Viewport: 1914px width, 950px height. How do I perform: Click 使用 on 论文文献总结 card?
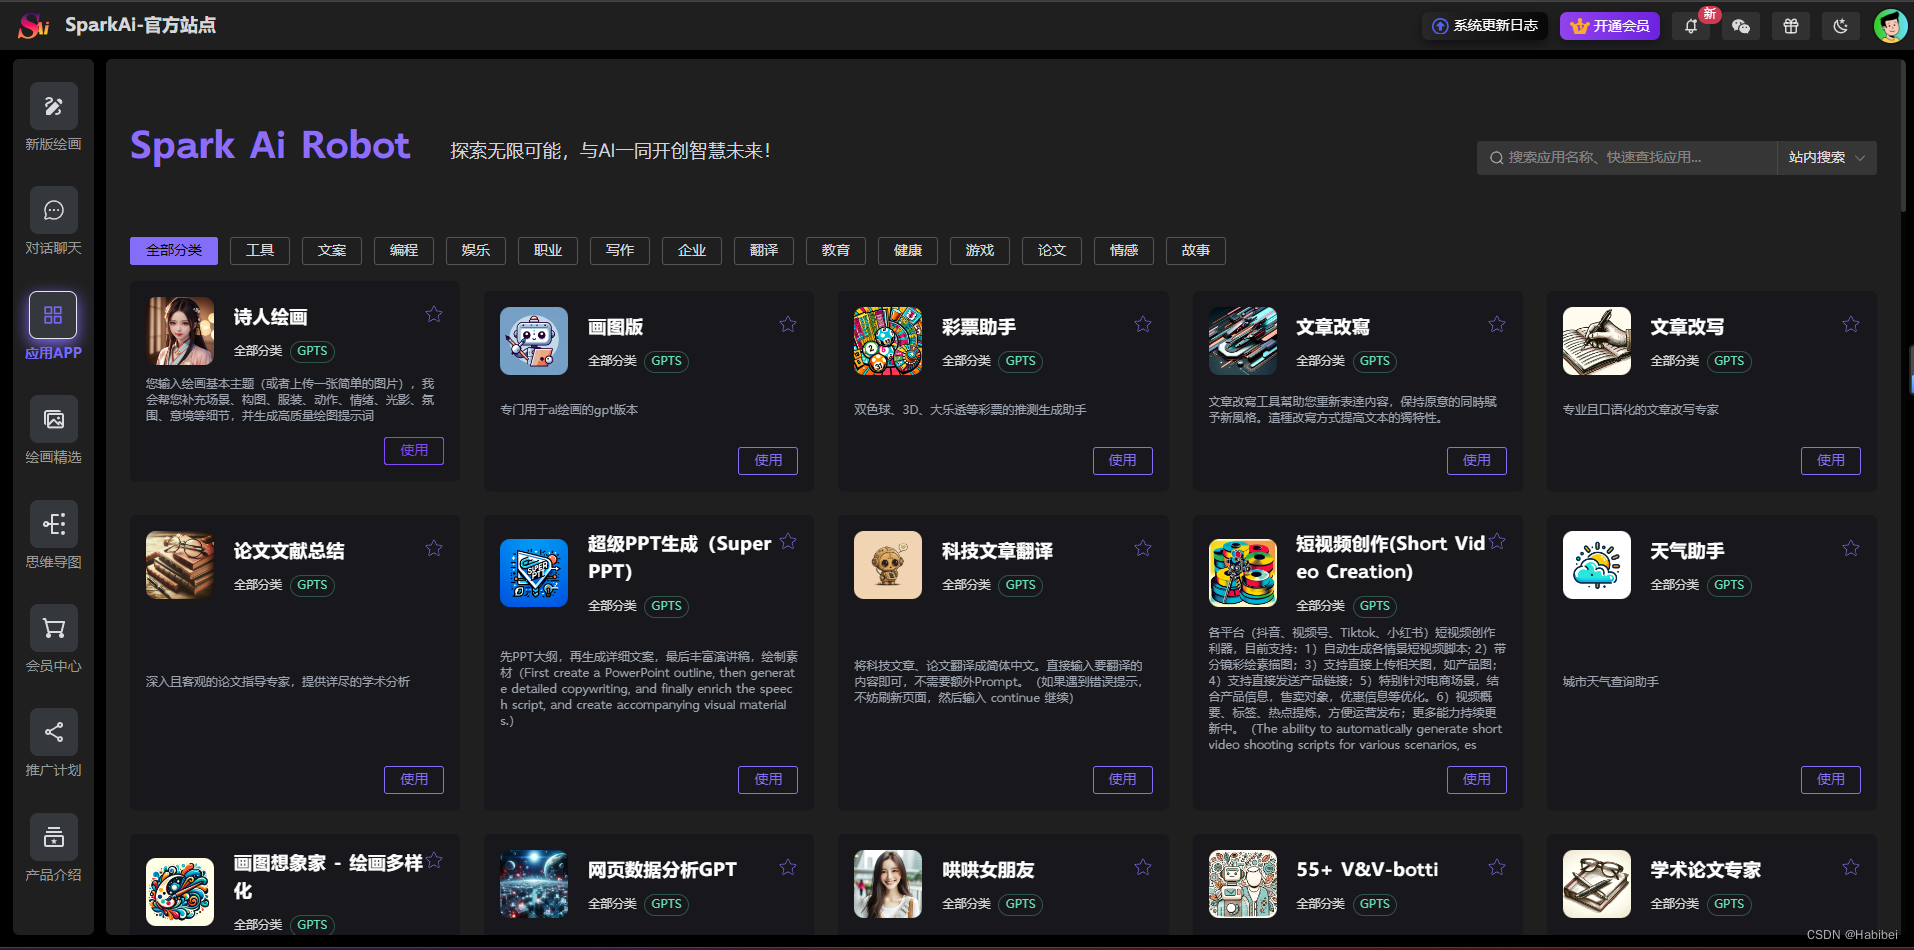(x=414, y=780)
